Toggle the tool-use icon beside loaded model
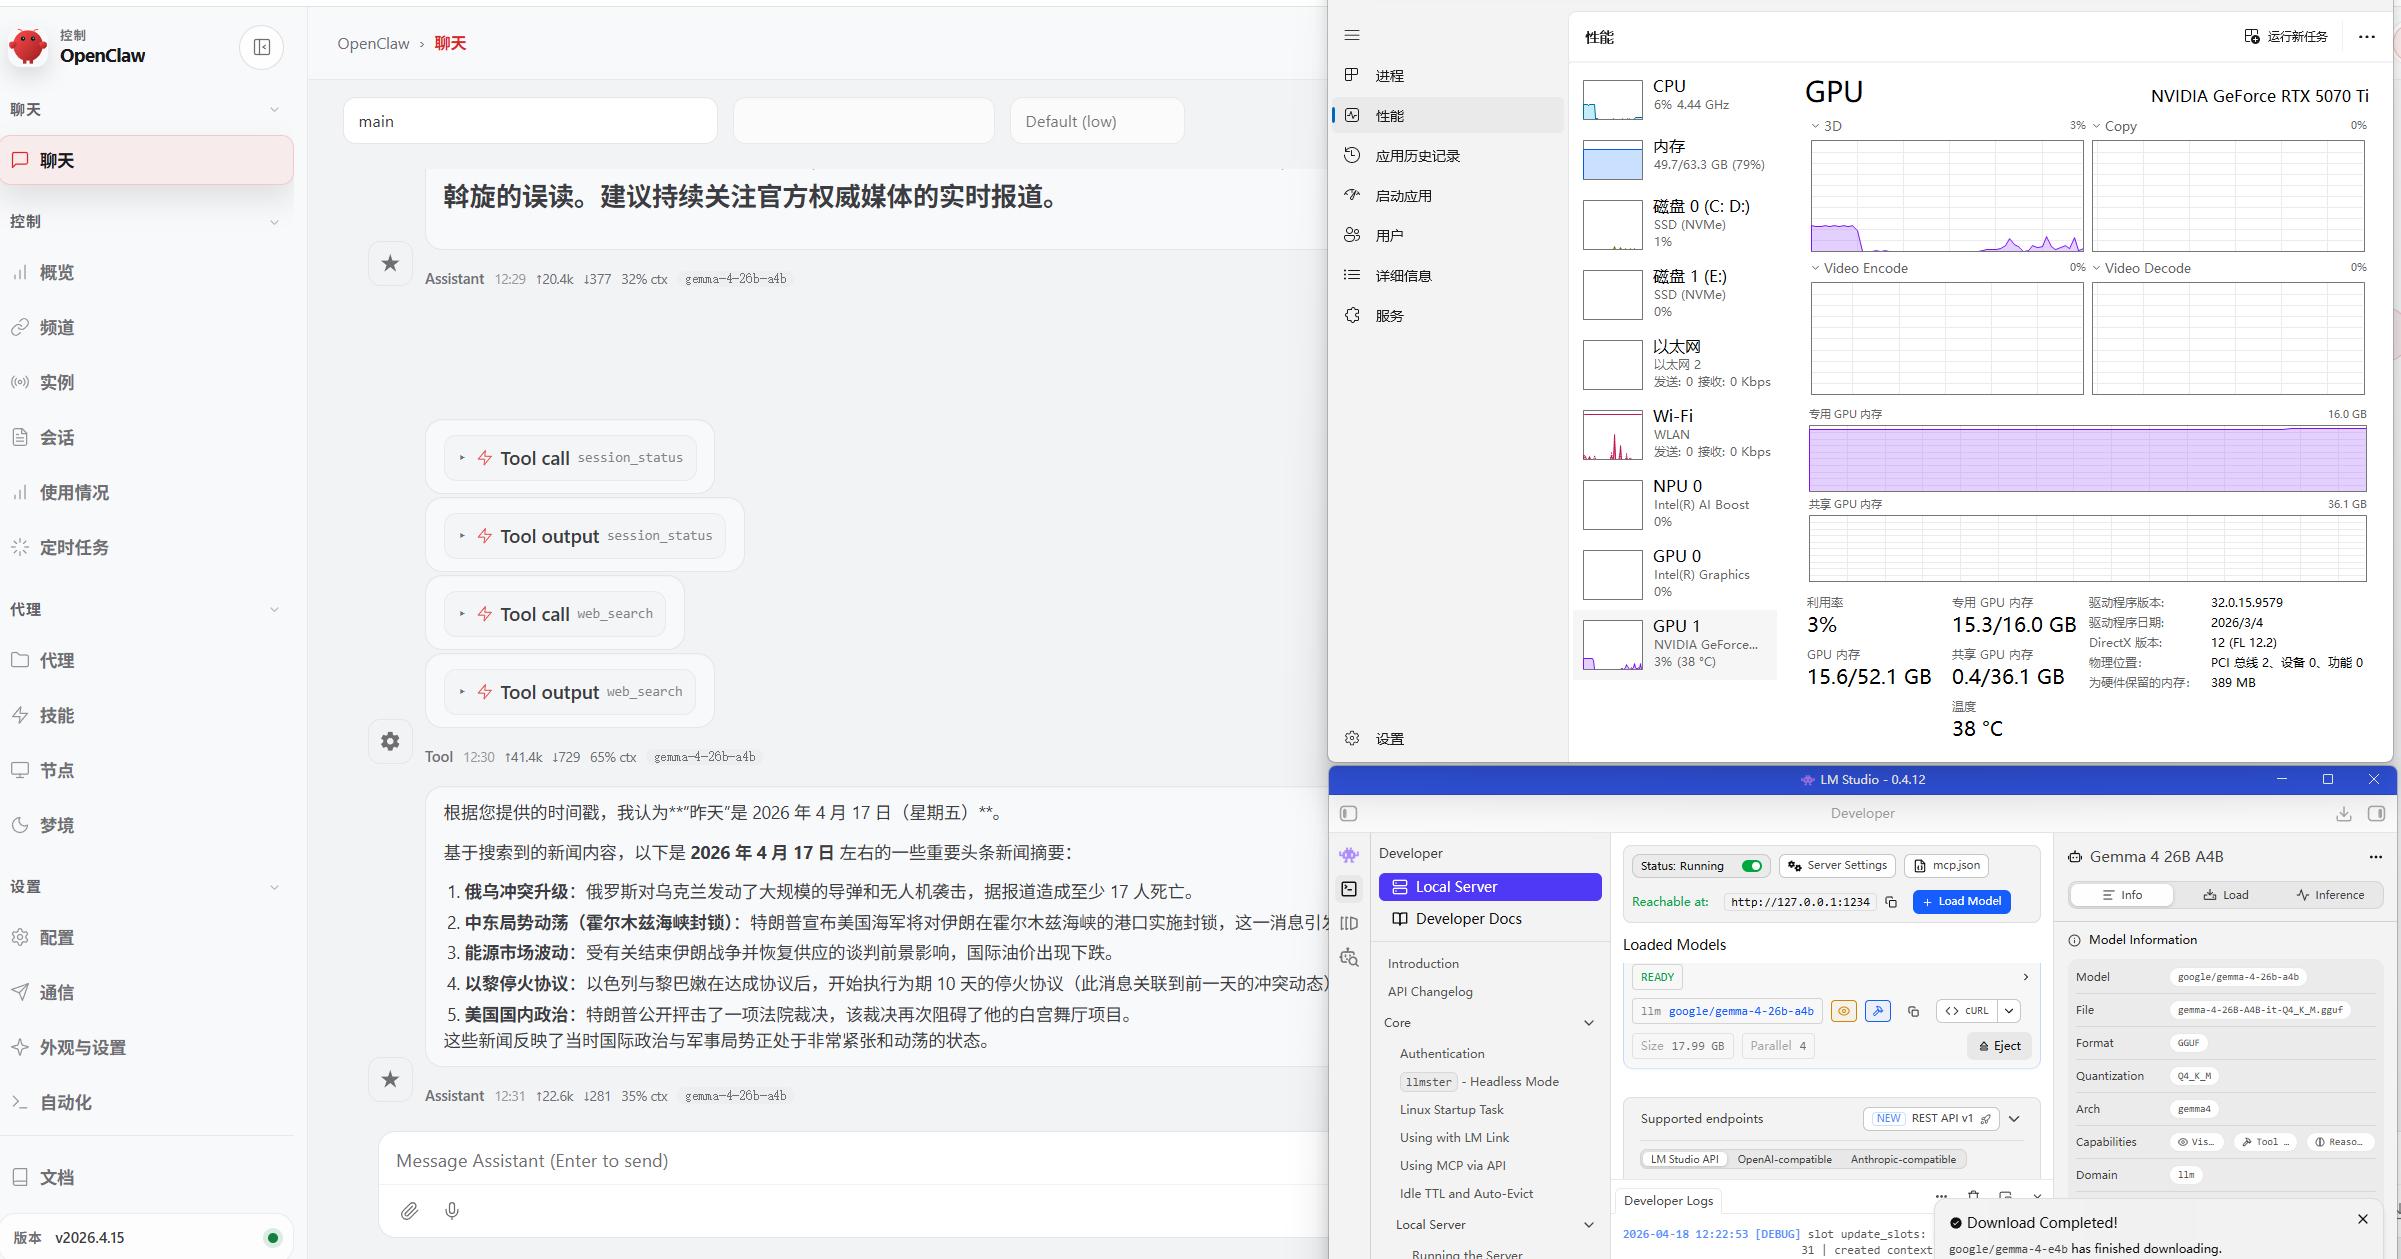The image size is (2401, 1259). coord(1877,1011)
